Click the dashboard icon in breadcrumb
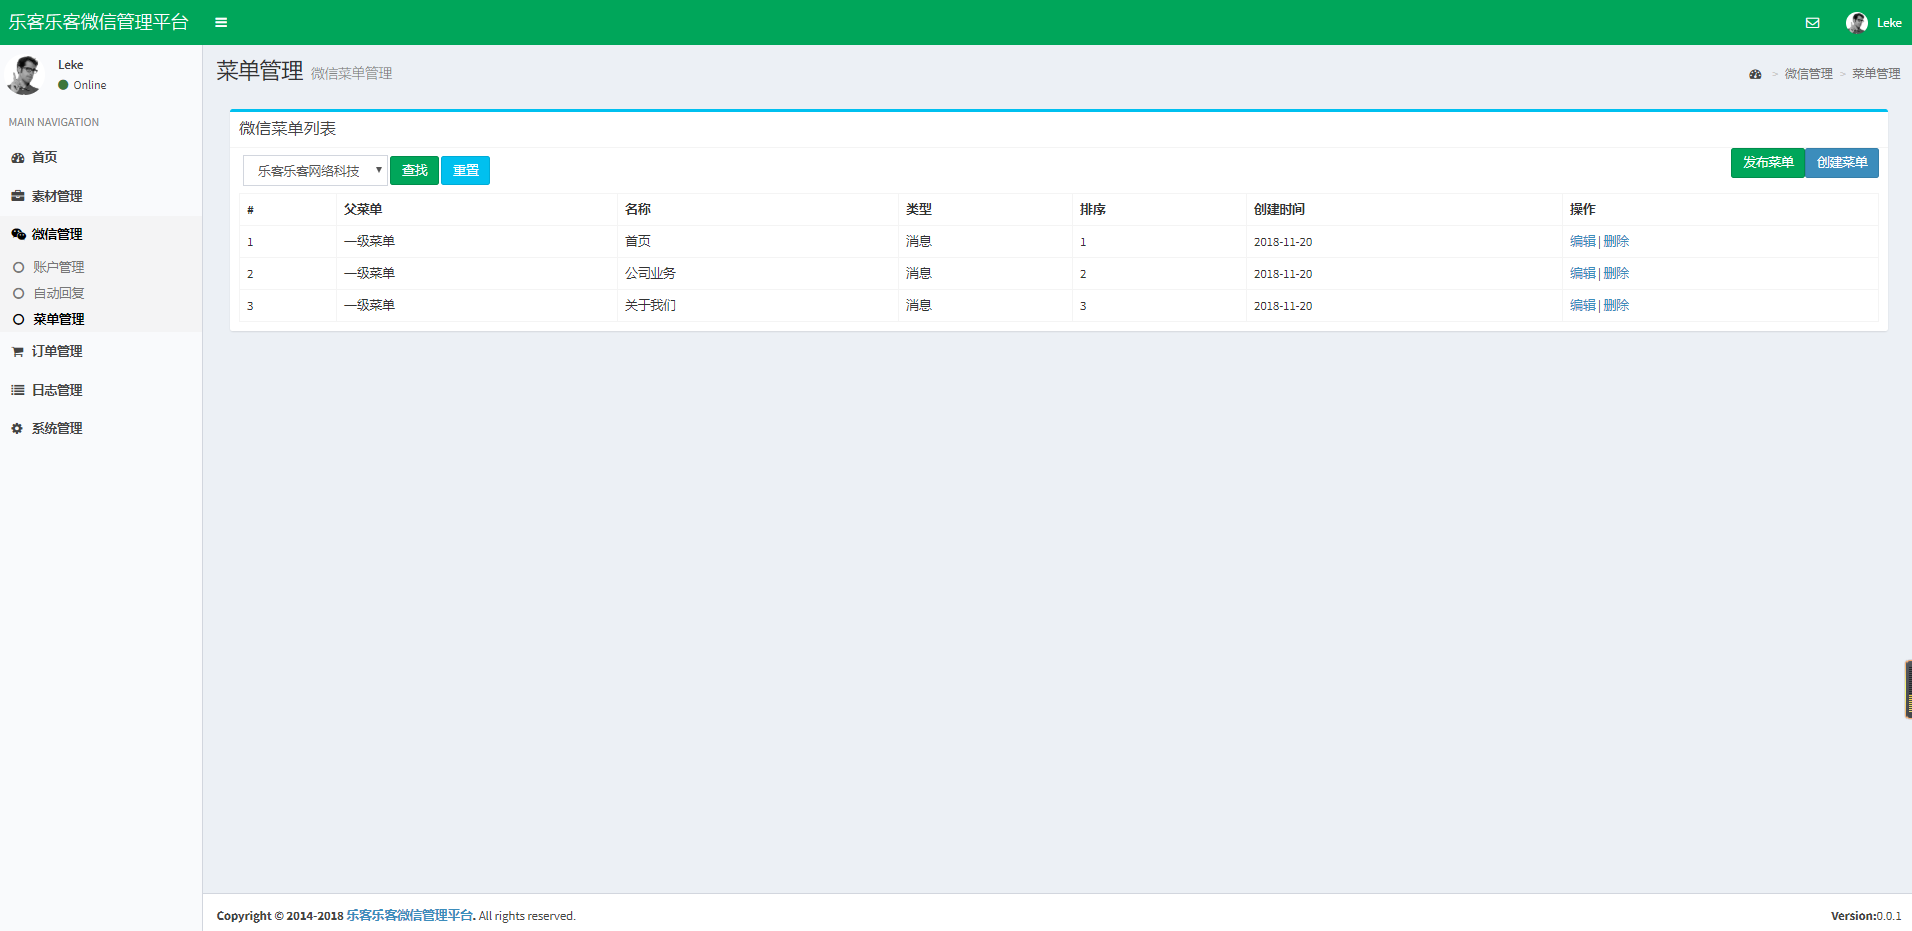The height and width of the screenshot is (931, 1912). click(1755, 74)
